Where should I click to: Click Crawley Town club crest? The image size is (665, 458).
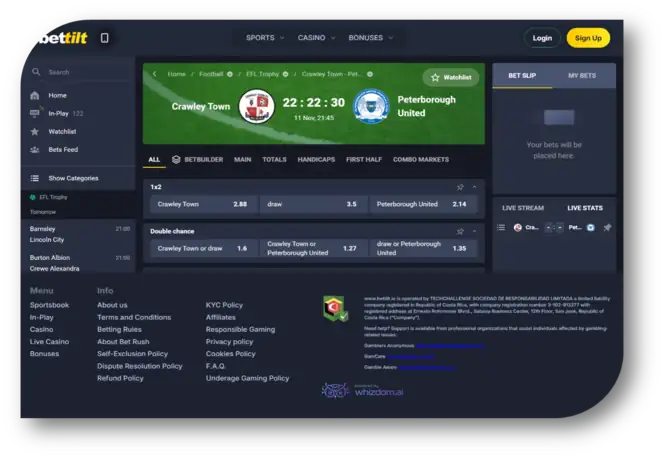point(257,106)
